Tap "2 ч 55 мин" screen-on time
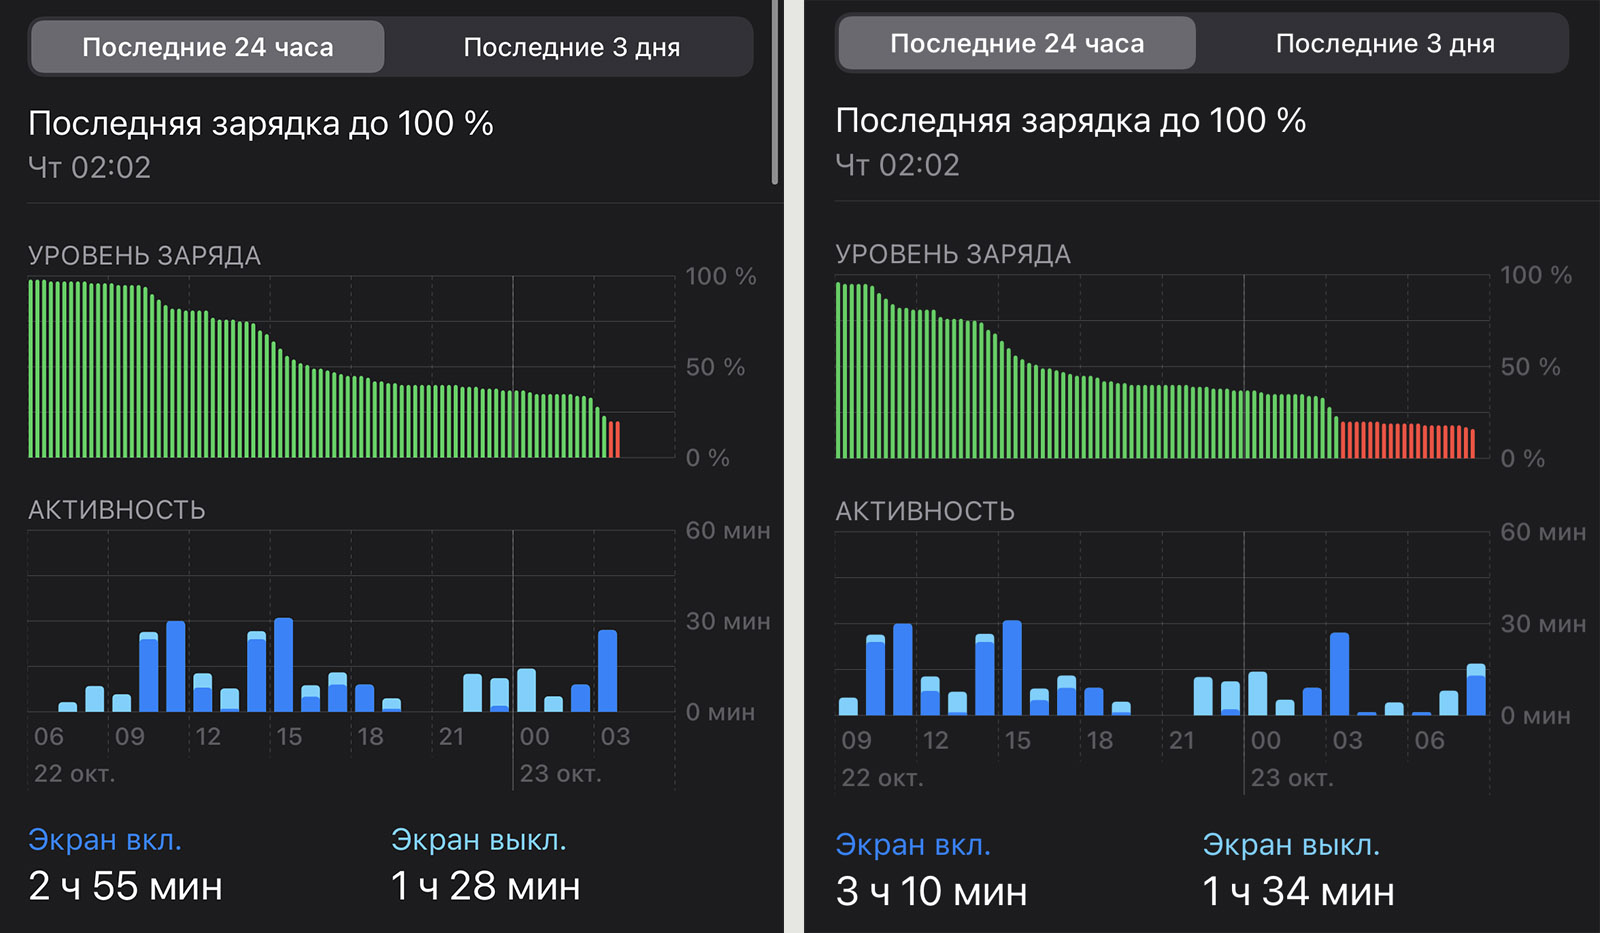This screenshot has height=933, width=1600. point(125,887)
